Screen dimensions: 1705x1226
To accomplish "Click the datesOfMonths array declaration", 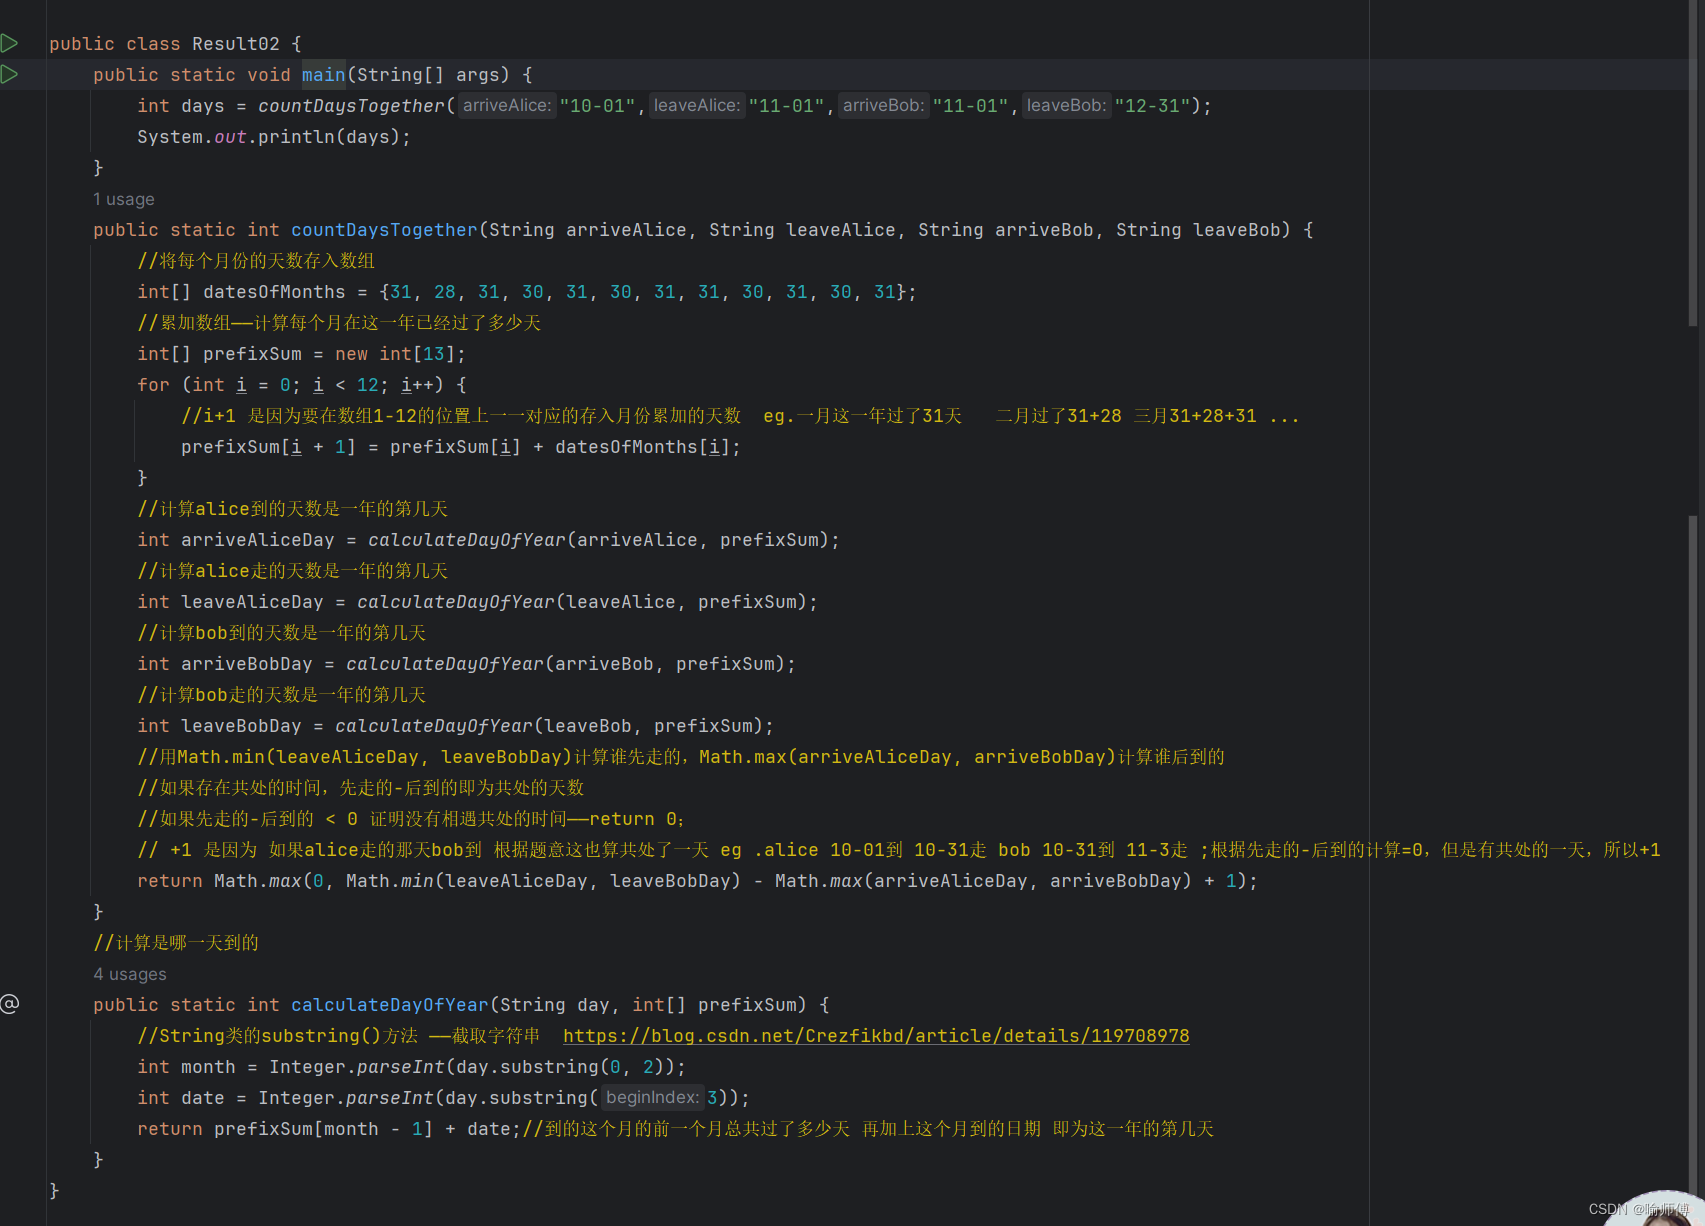I will [x=527, y=292].
